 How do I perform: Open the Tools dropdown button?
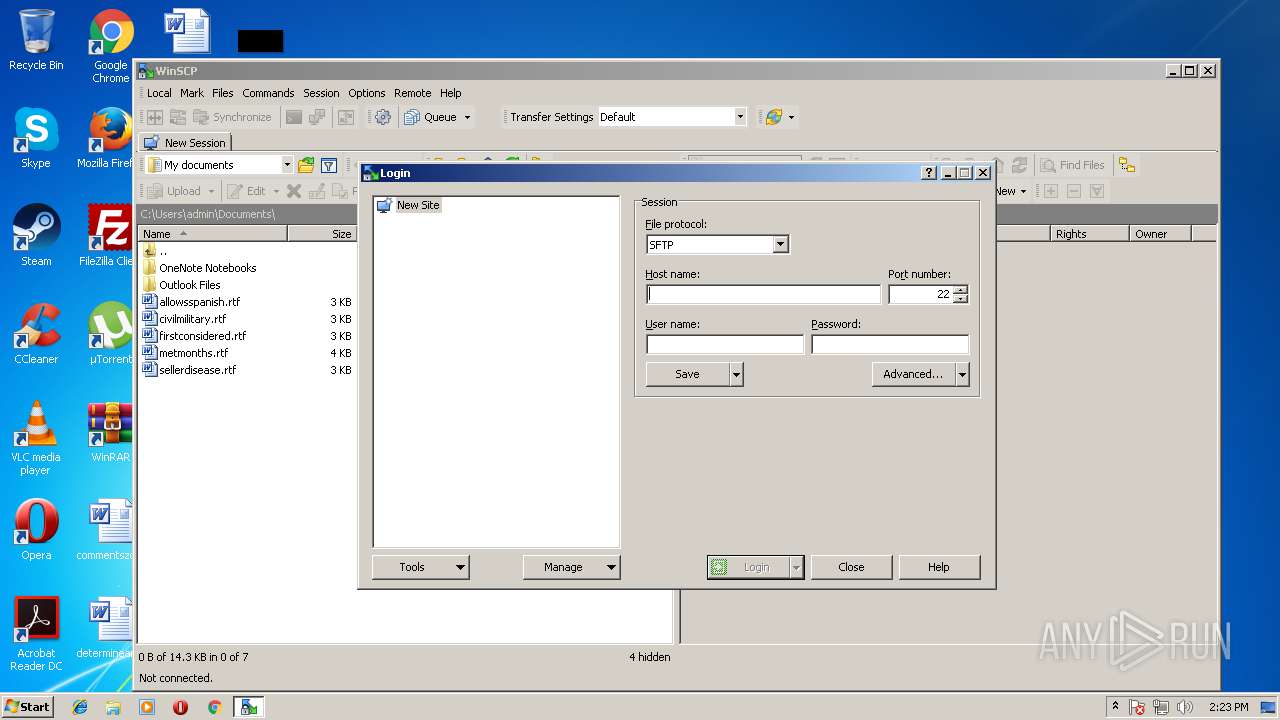tap(420, 567)
